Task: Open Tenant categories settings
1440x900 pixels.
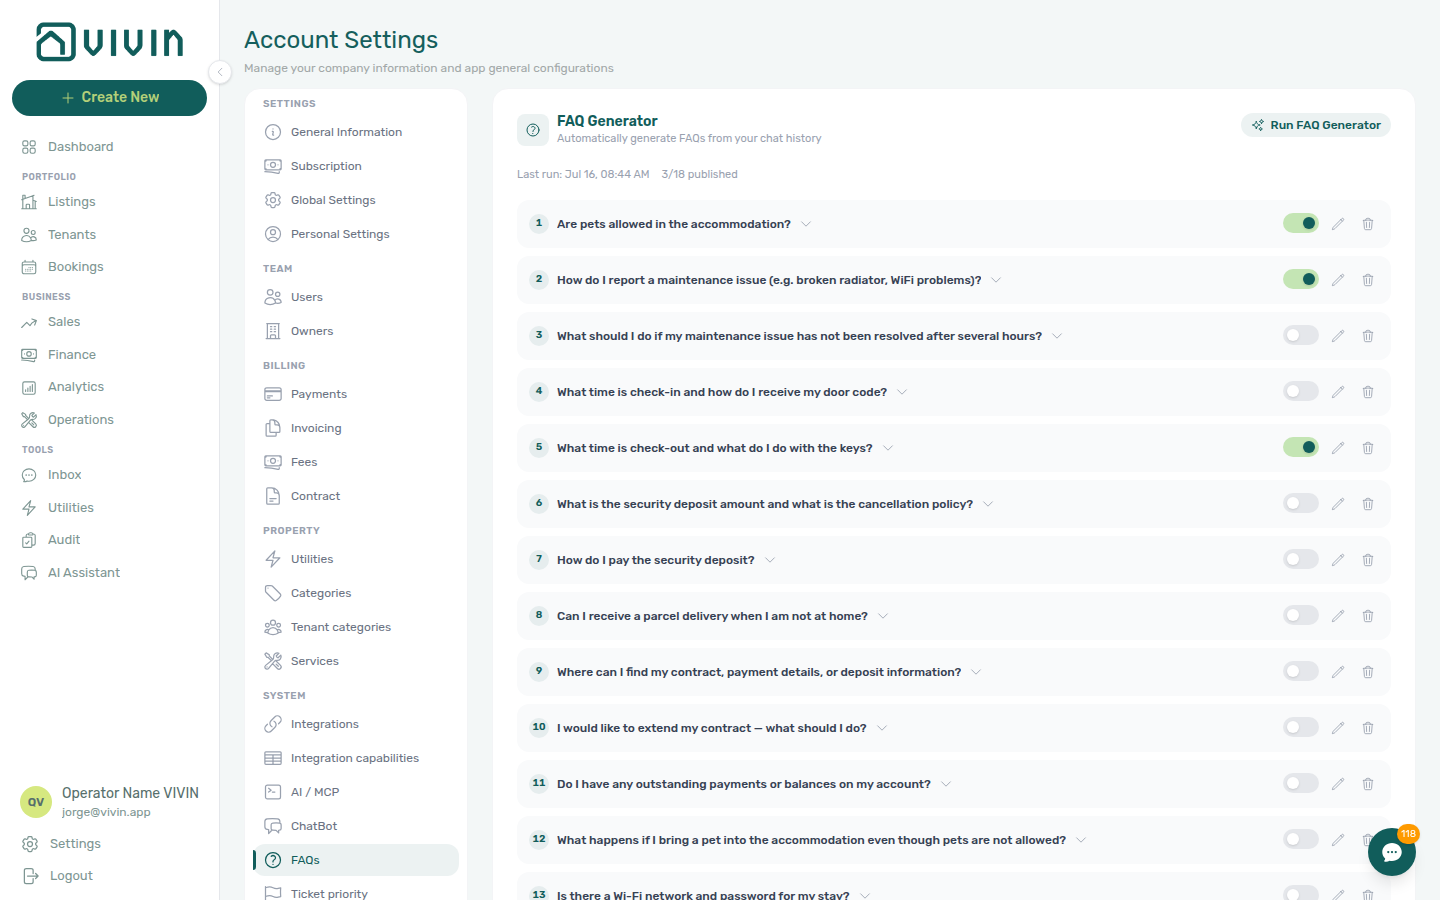Action: (x=356, y=627)
